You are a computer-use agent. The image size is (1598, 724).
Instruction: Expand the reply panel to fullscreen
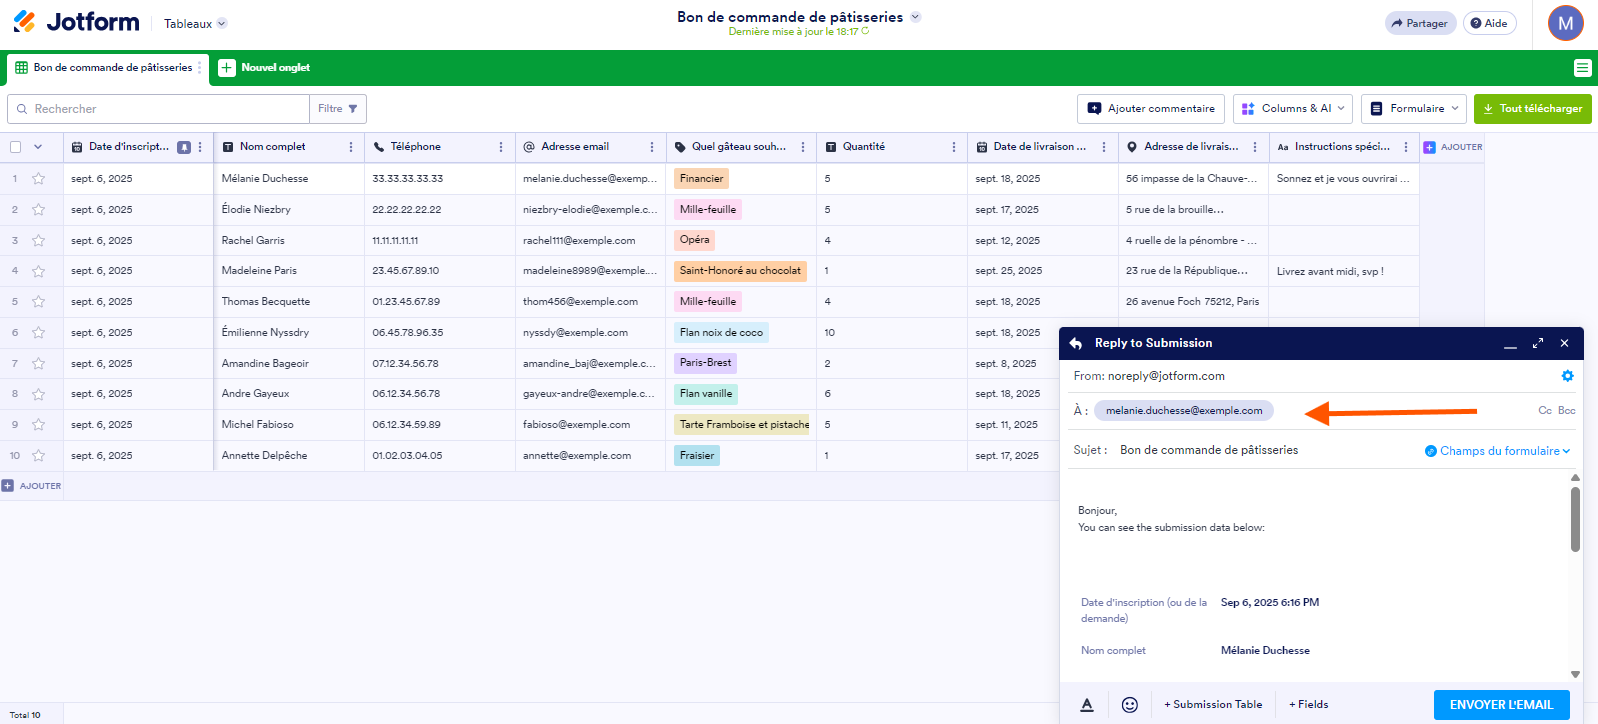(1538, 343)
